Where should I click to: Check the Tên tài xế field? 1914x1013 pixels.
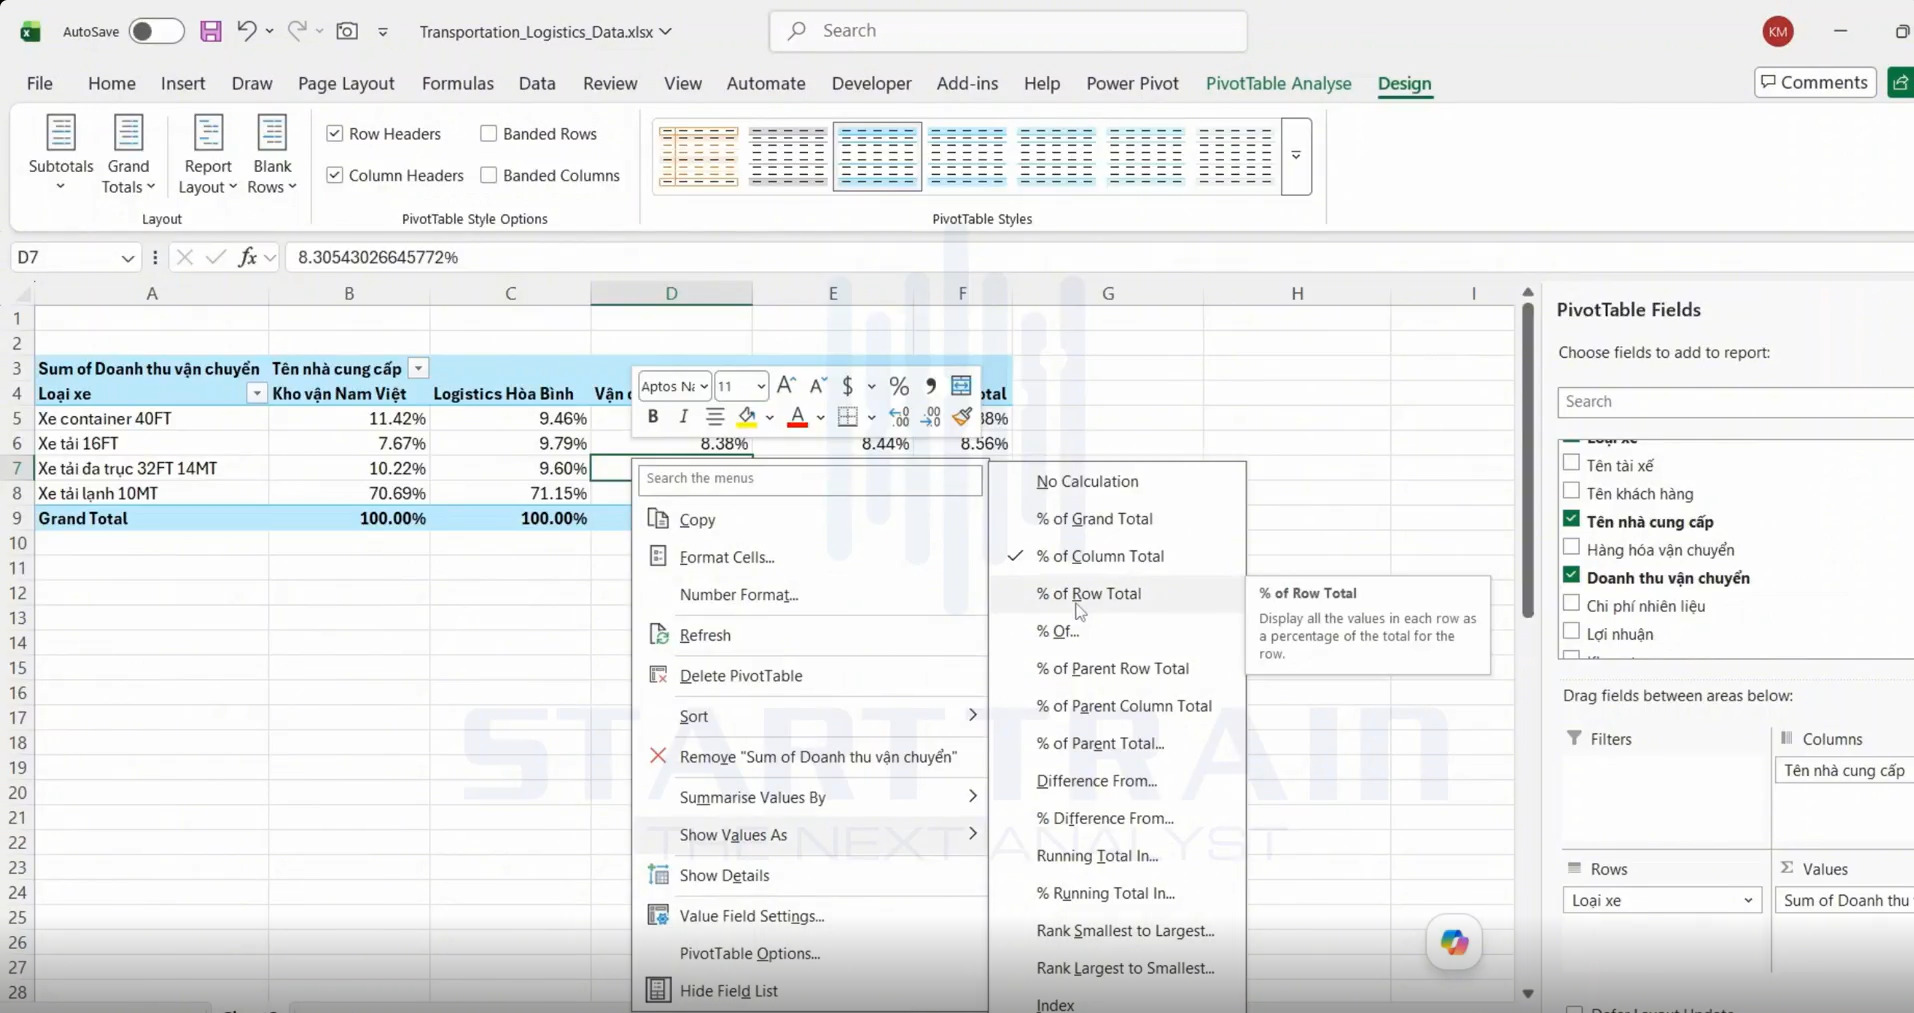(1571, 463)
